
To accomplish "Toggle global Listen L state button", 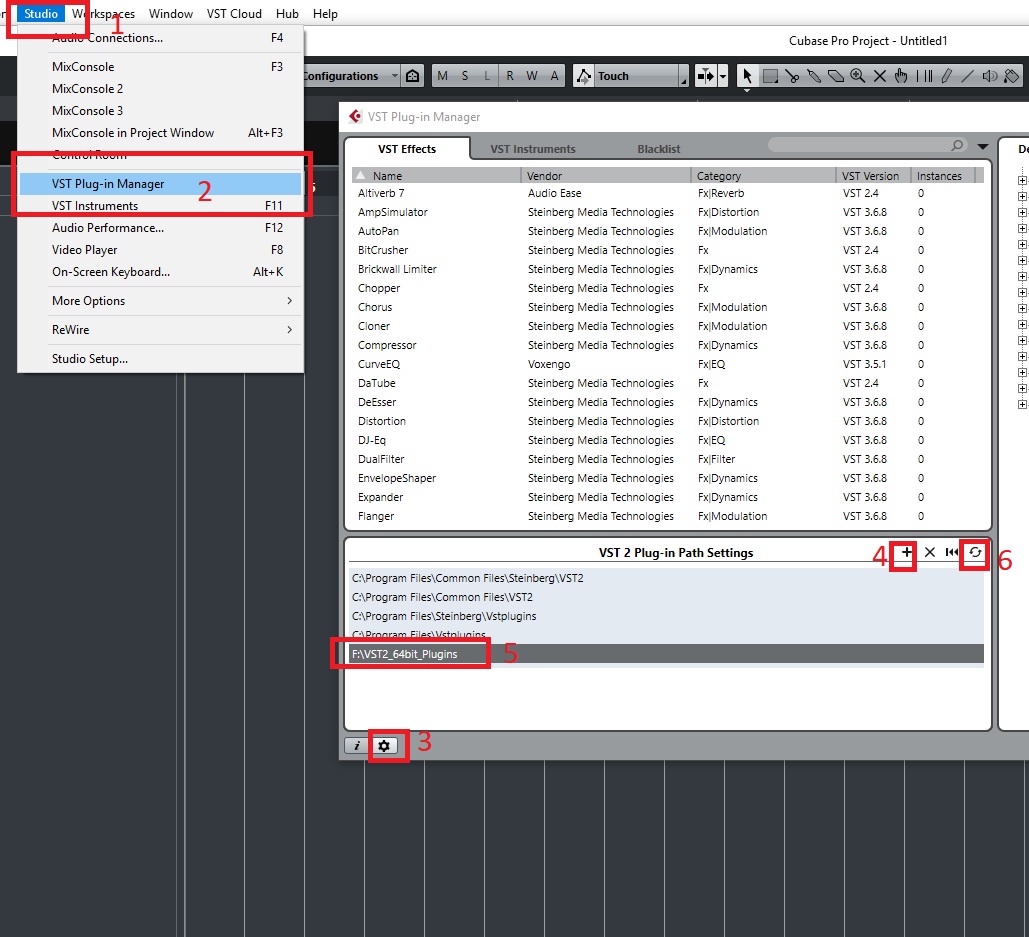I will click(487, 76).
